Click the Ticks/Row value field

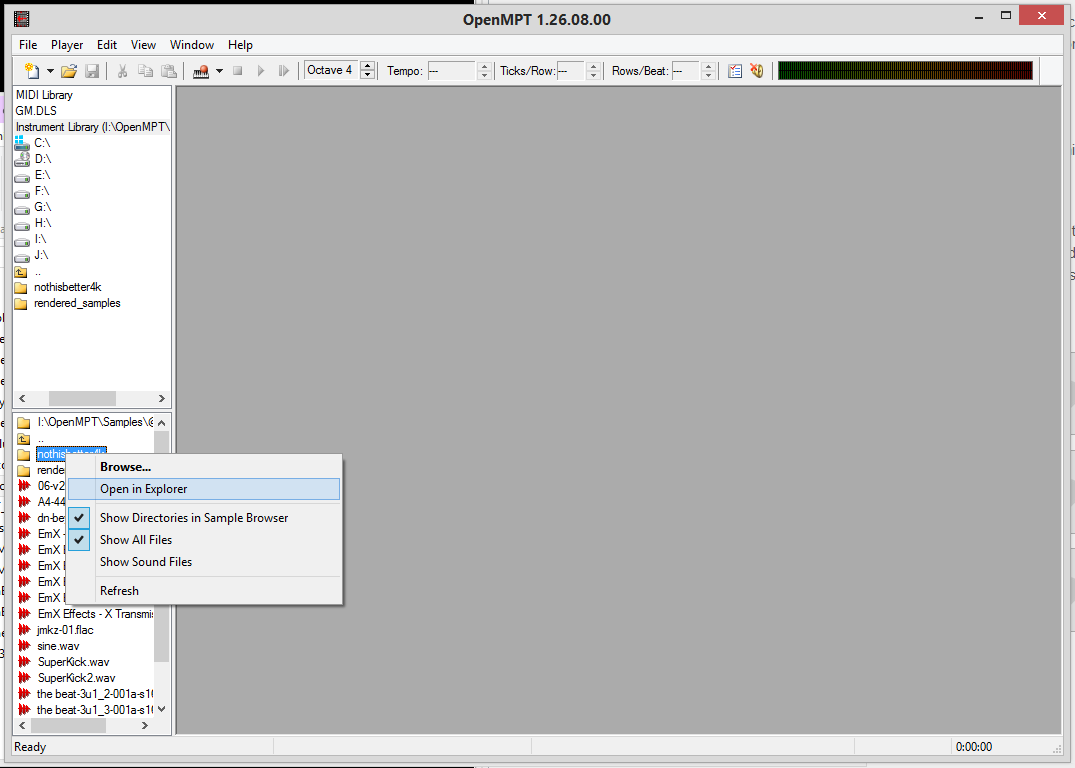pos(570,71)
